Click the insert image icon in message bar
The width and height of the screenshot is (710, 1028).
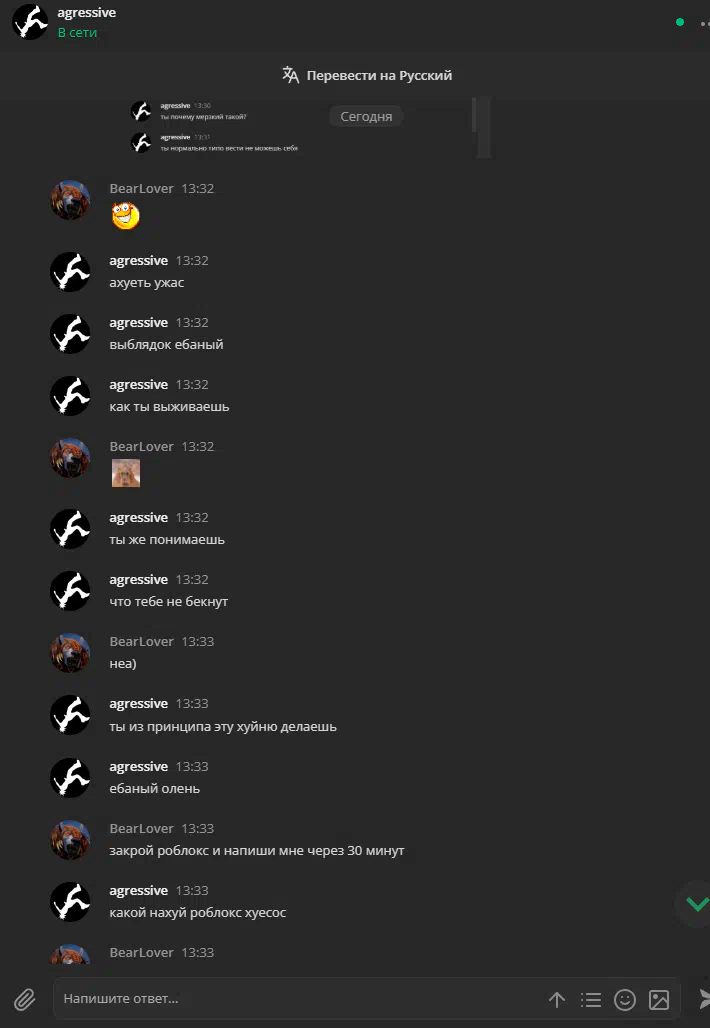(x=659, y=999)
